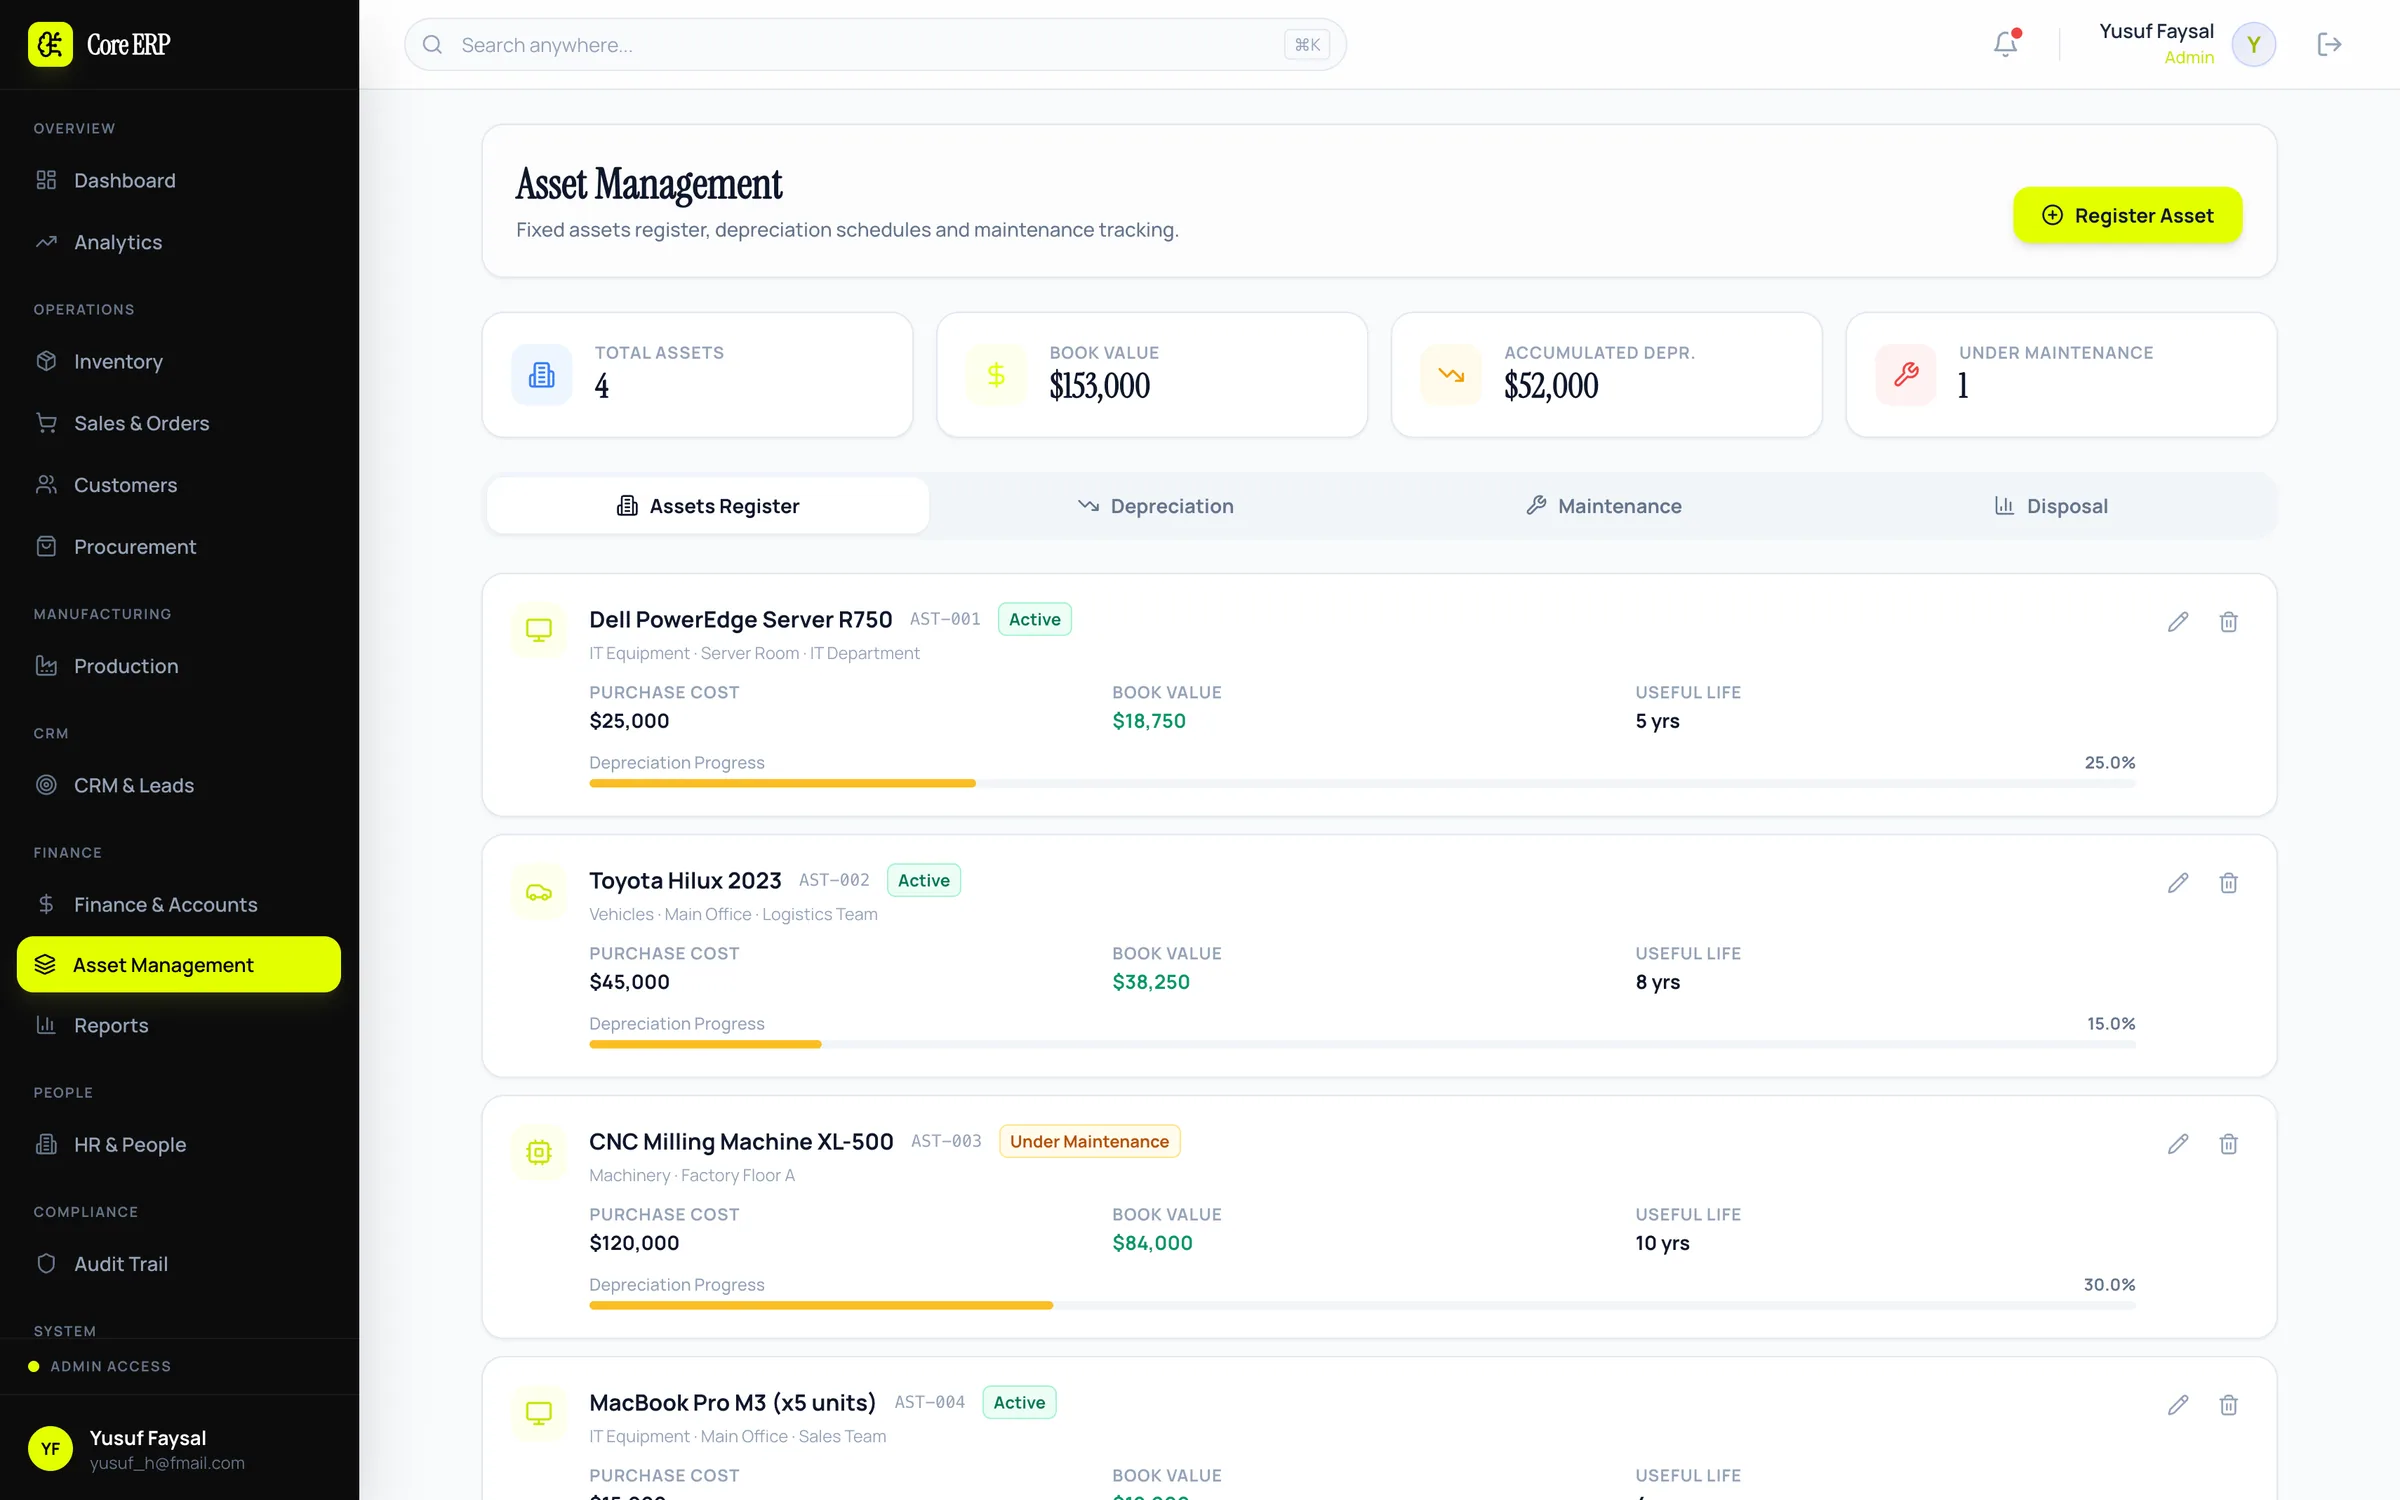Click the CNC Milling Machine chip icon
This screenshot has width=2400, height=1500.
pos(539,1153)
